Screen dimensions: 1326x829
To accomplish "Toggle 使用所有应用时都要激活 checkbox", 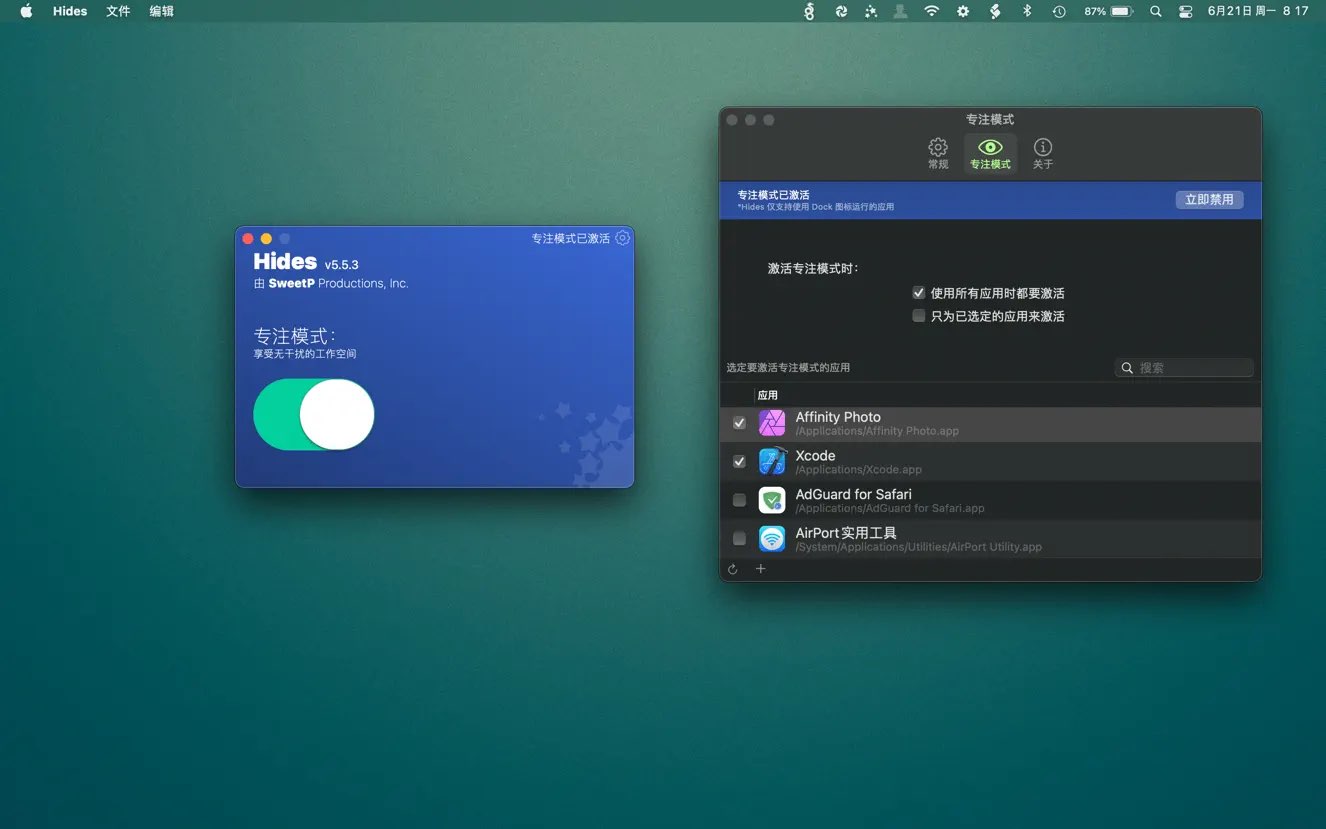I will point(919,293).
